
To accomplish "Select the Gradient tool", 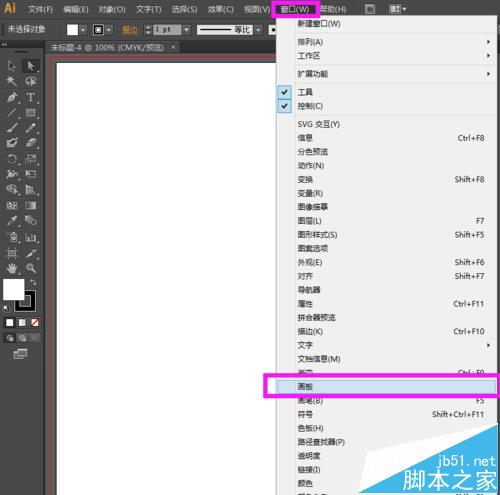I will tap(31, 205).
